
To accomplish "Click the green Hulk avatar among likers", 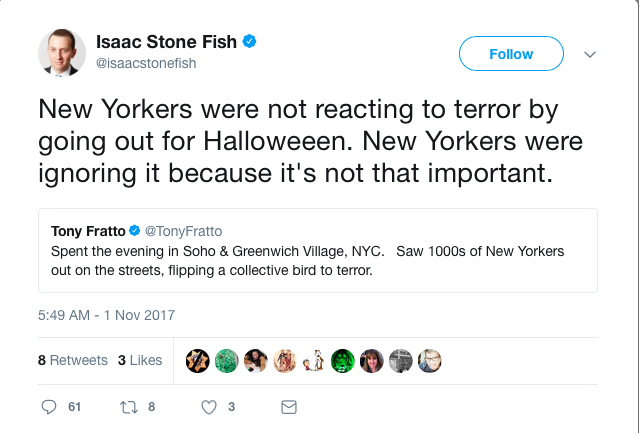I will (x=343, y=360).
